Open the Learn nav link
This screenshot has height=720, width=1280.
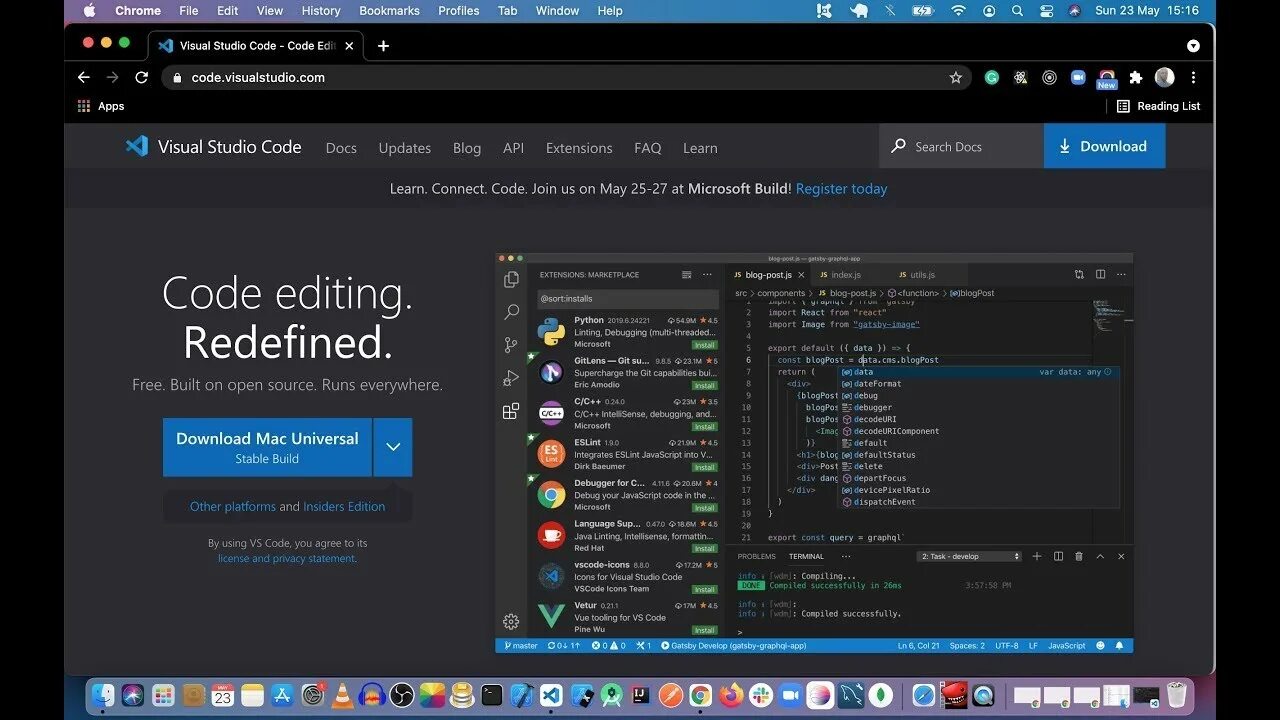pyautogui.click(x=700, y=148)
